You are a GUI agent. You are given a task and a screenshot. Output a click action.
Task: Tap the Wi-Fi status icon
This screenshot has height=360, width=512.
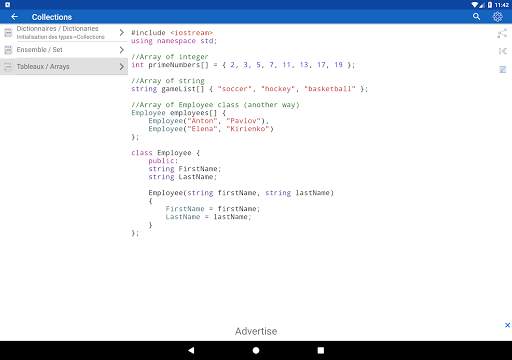click(x=475, y=5)
